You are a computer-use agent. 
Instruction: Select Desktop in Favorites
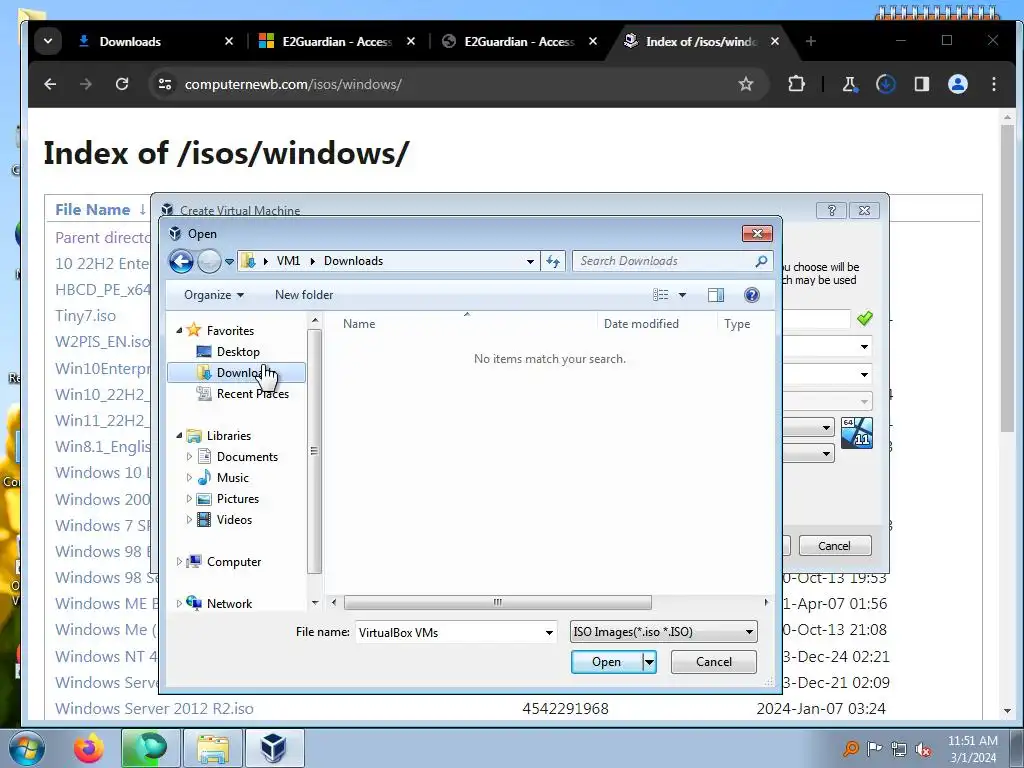pos(237,352)
